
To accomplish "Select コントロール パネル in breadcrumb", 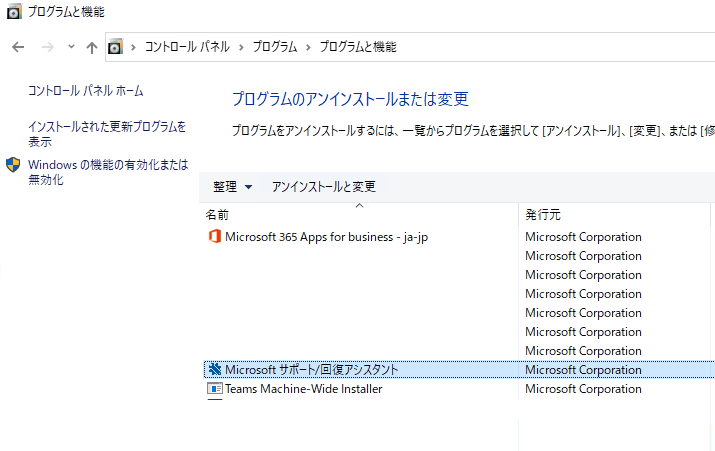I will click(x=187, y=47).
